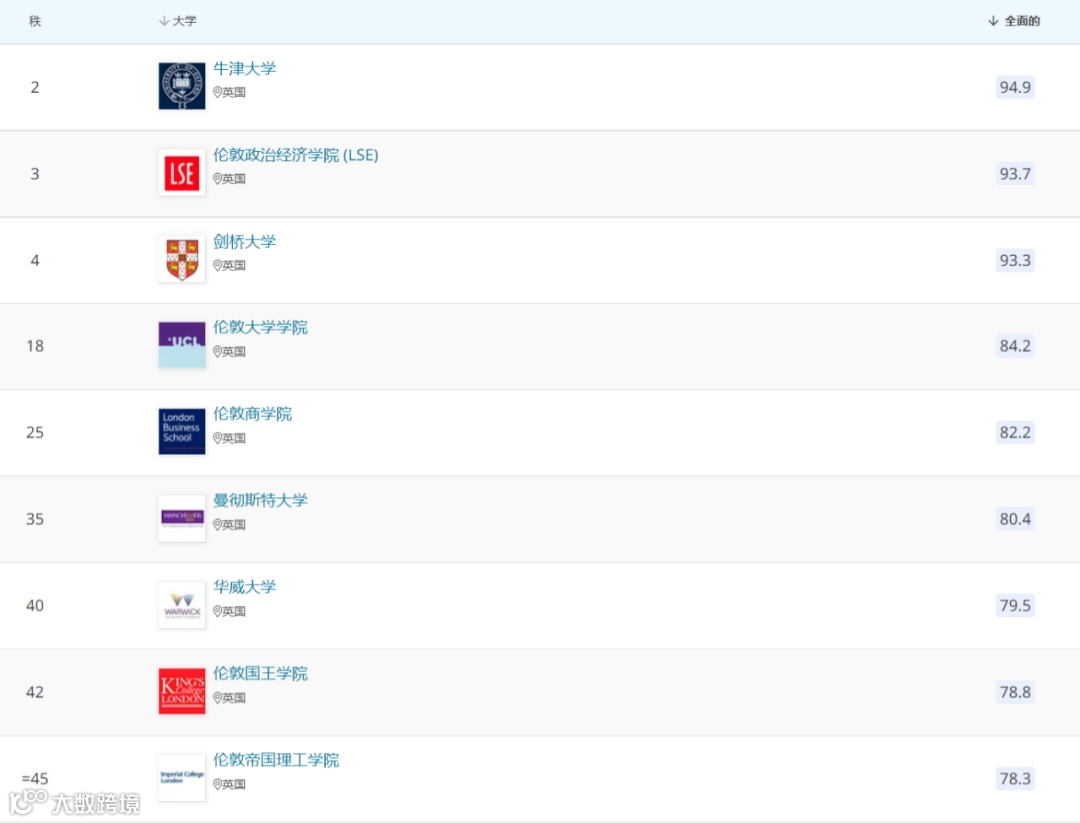
Task: Click the red LSE logo
Action: (x=182, y=173)
